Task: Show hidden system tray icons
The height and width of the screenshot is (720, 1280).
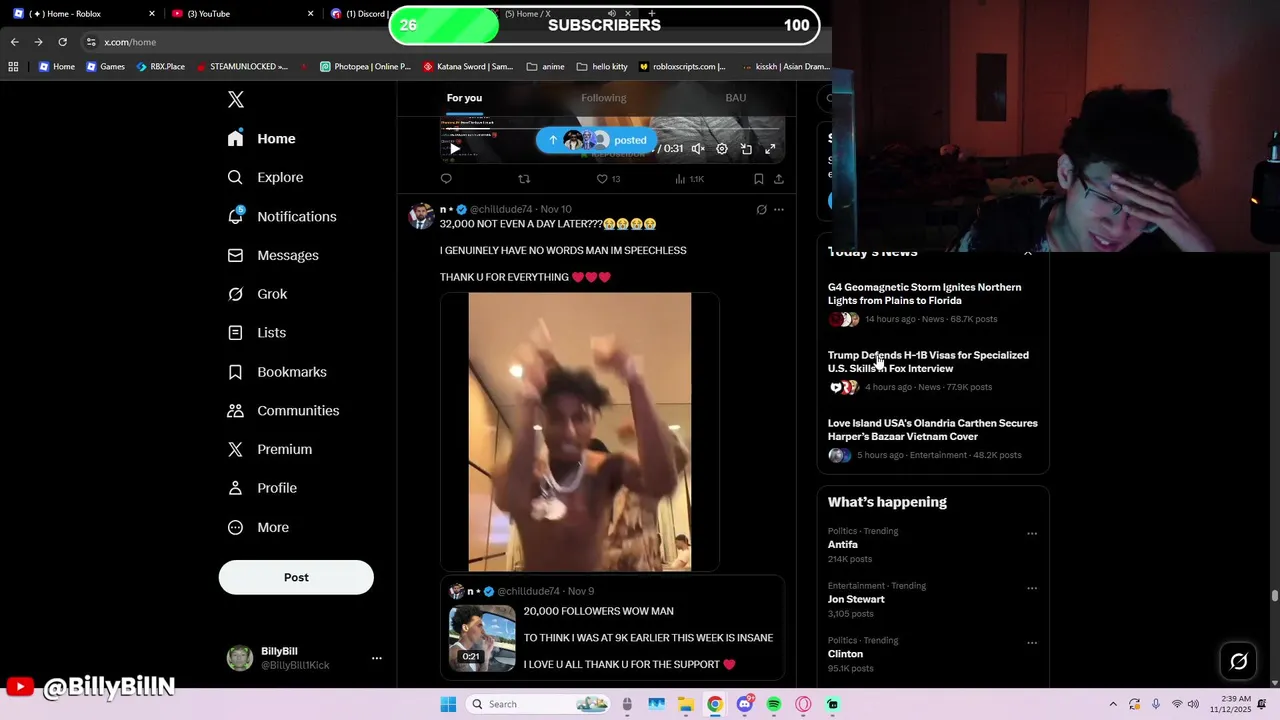Action: tap(1113, 704)
